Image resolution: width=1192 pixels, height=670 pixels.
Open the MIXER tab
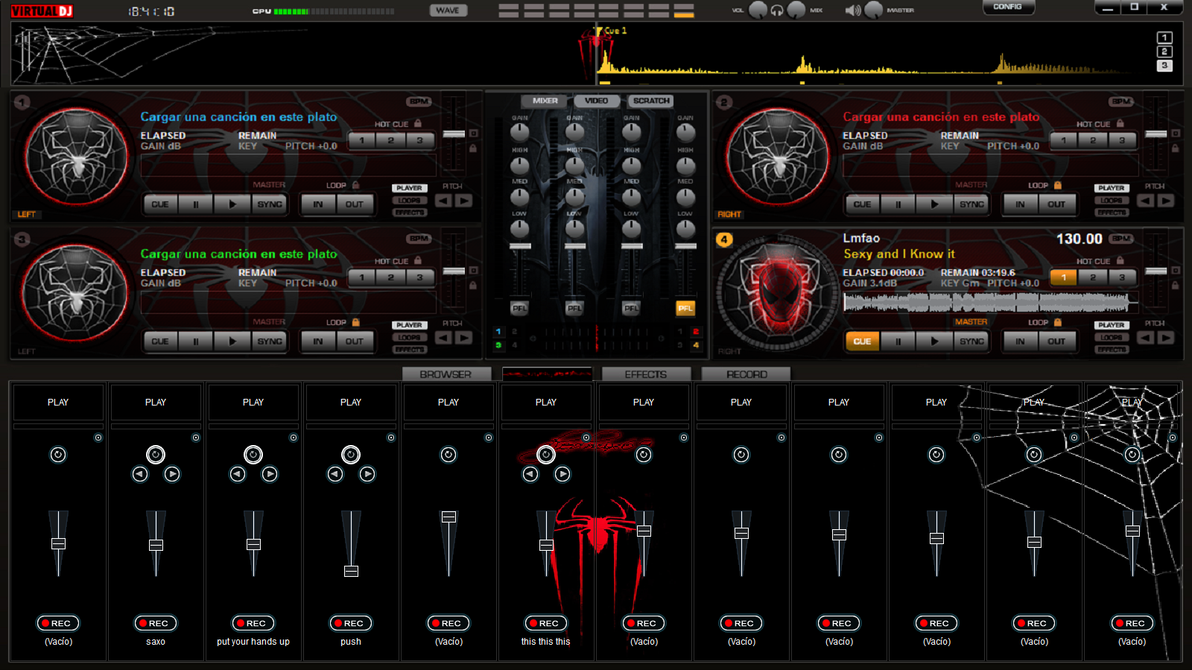point(544,100)
